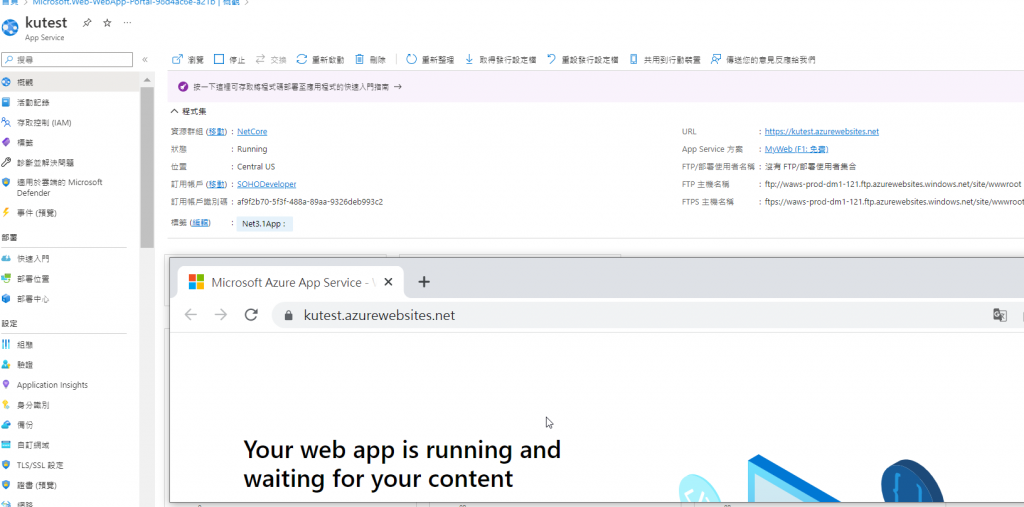Select the FTPS hostname text
Image resolution: width=1024 pixels, height=507 pixels.
[894, 202]
